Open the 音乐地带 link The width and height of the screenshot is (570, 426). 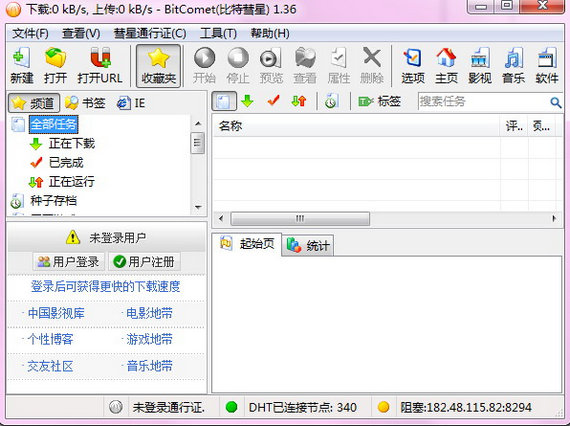tap(149, 366)
